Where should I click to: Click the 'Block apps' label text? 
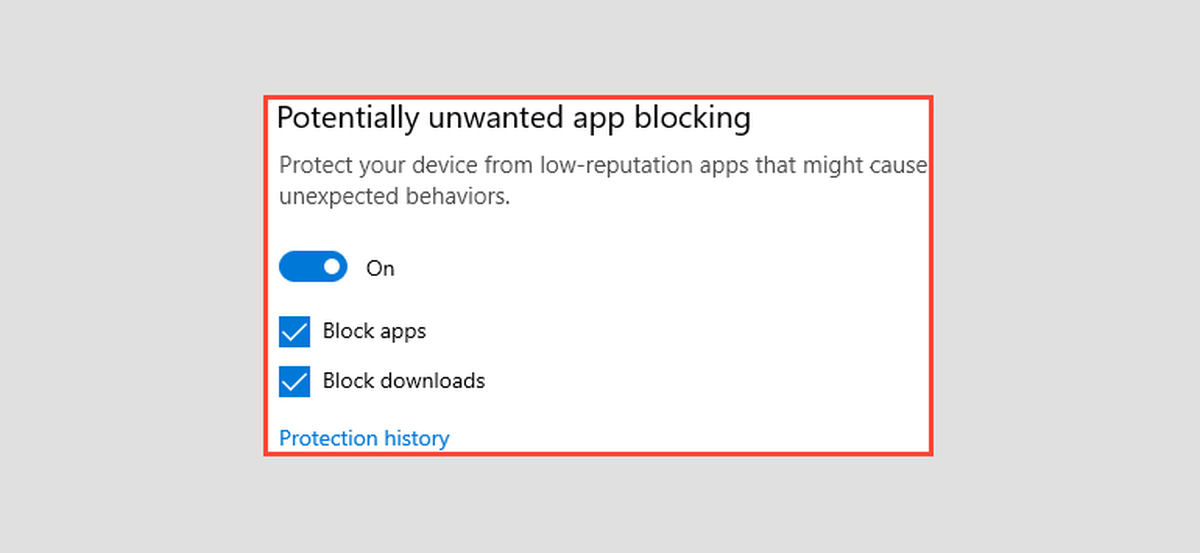[x=374, y=331]
